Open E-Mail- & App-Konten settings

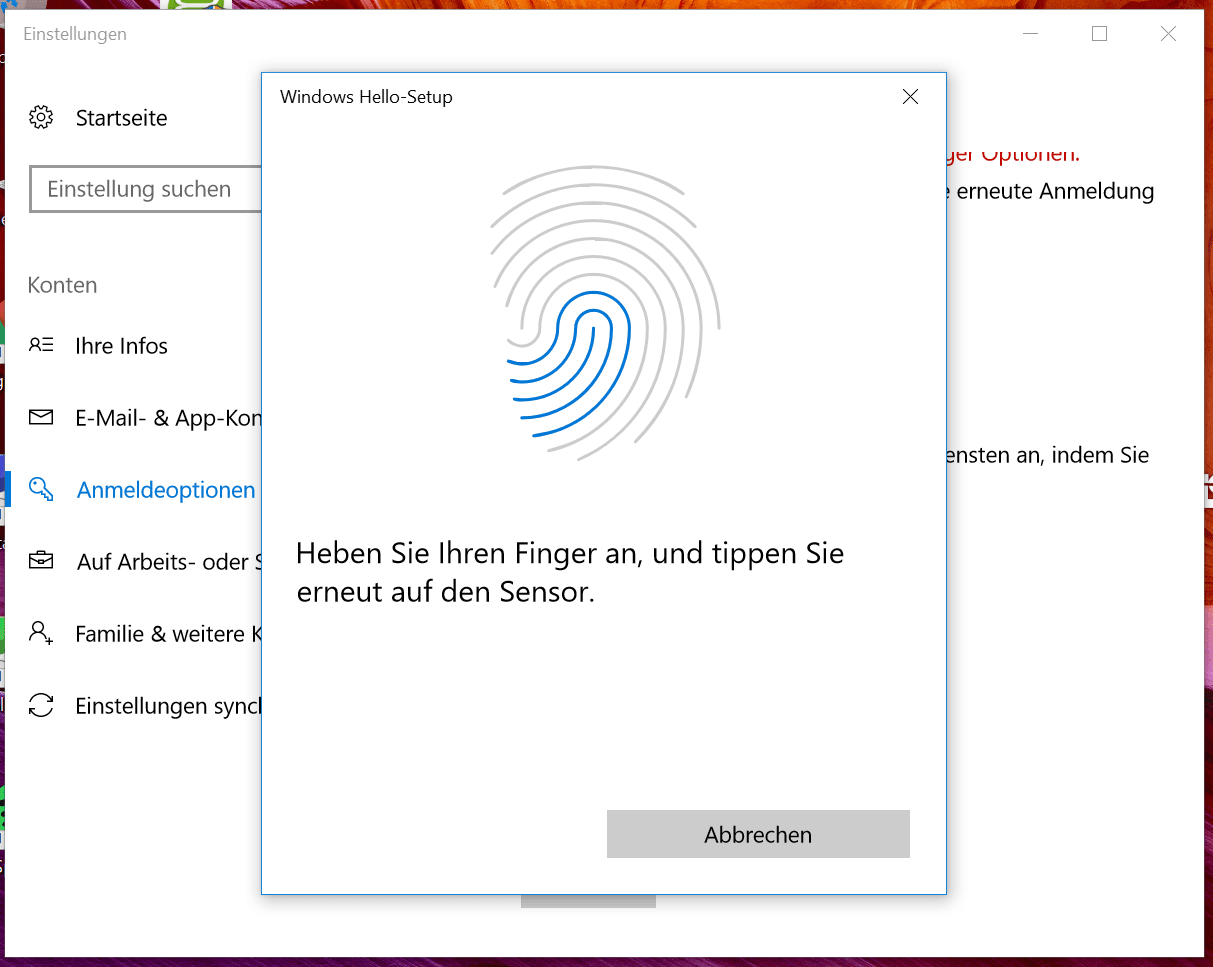click(168, 418)
